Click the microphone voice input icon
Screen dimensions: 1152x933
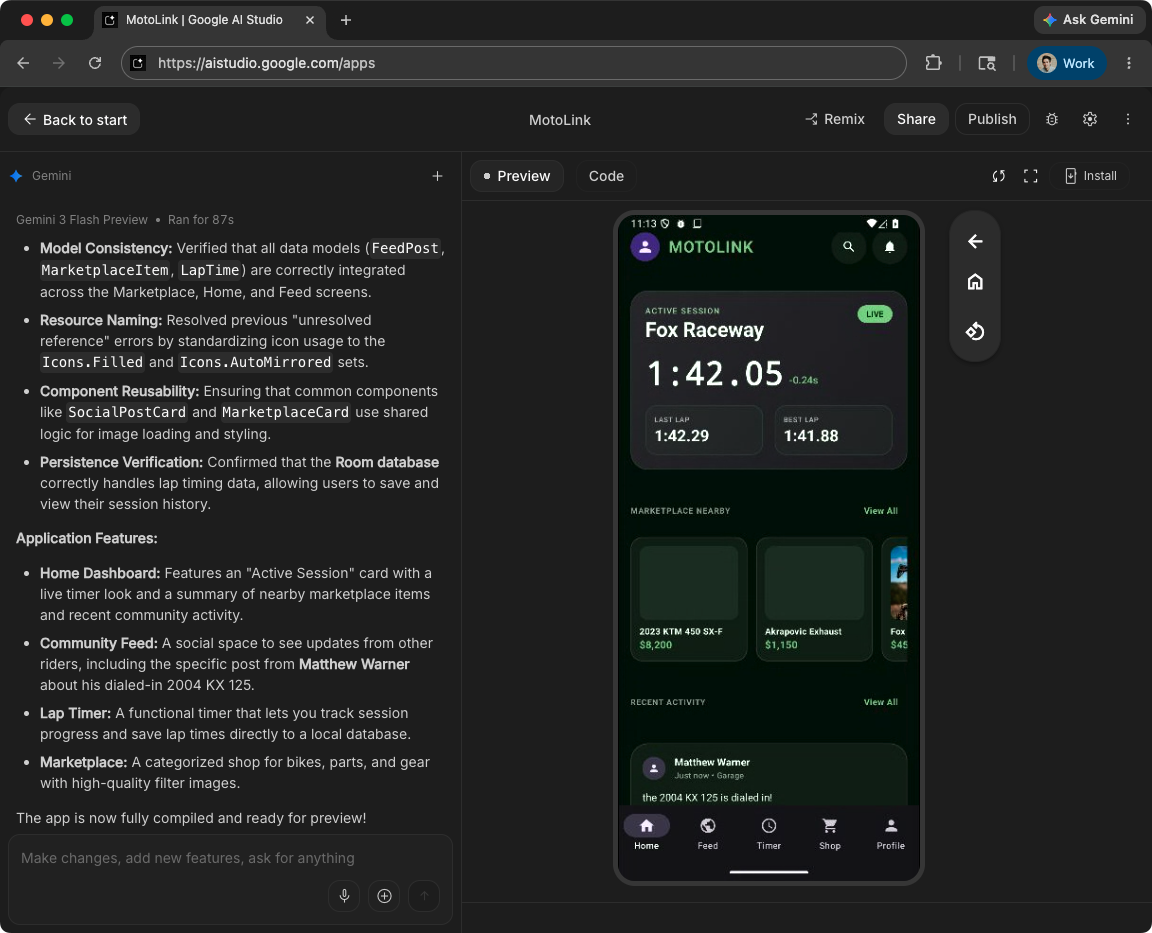pyautogui.click(x=344, y=896)
